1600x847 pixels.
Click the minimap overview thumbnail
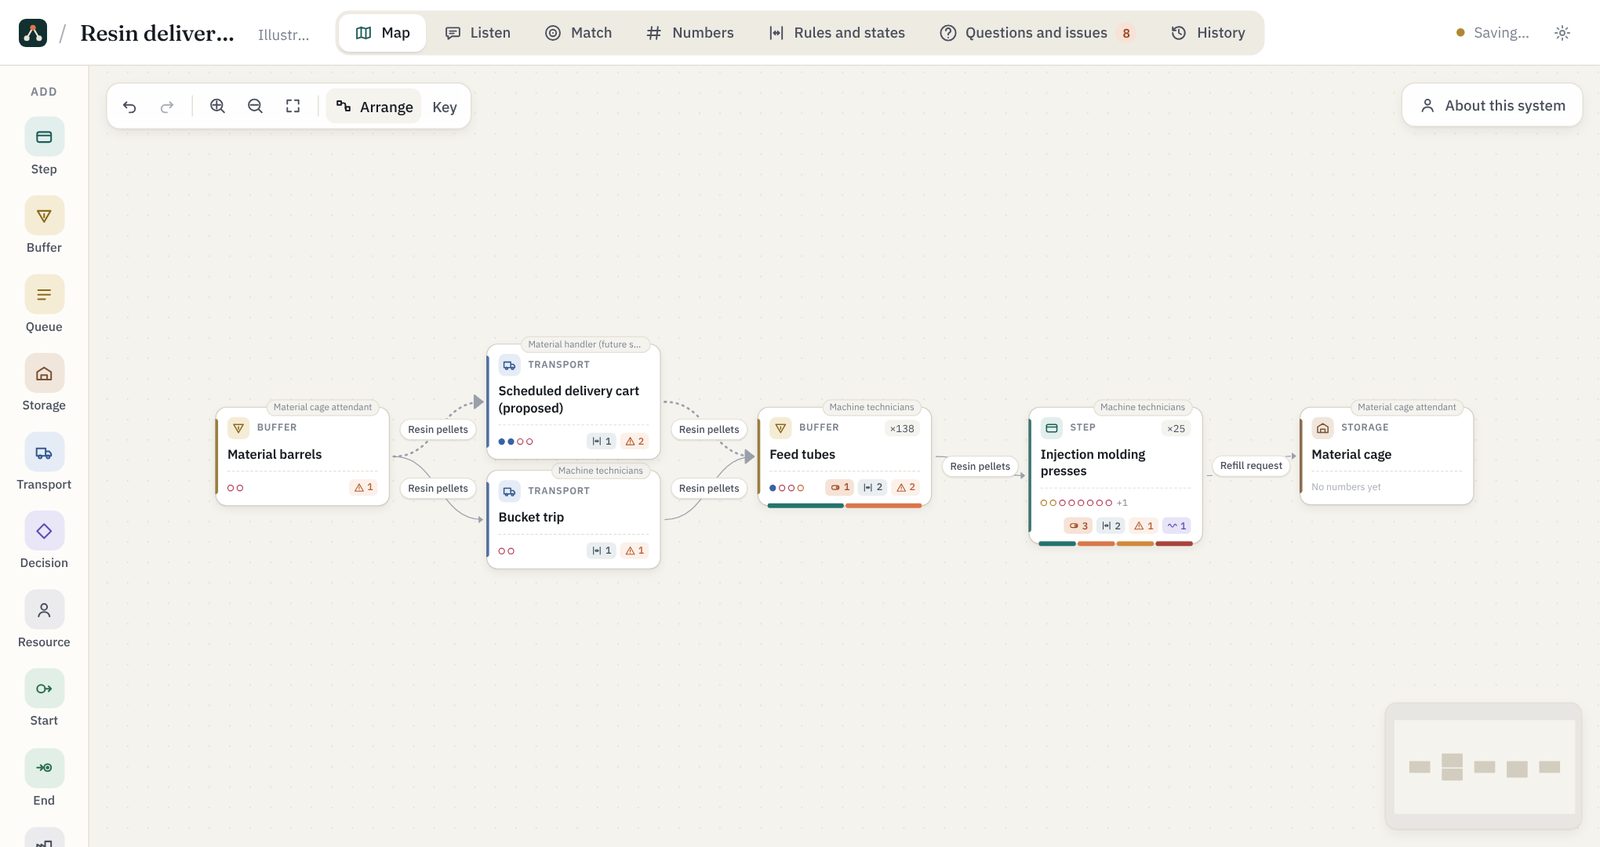pyautogui.click(x=1484, y=766)
